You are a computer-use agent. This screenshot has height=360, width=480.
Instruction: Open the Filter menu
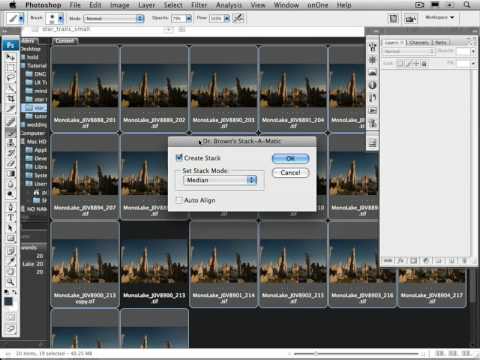(199, 5)
